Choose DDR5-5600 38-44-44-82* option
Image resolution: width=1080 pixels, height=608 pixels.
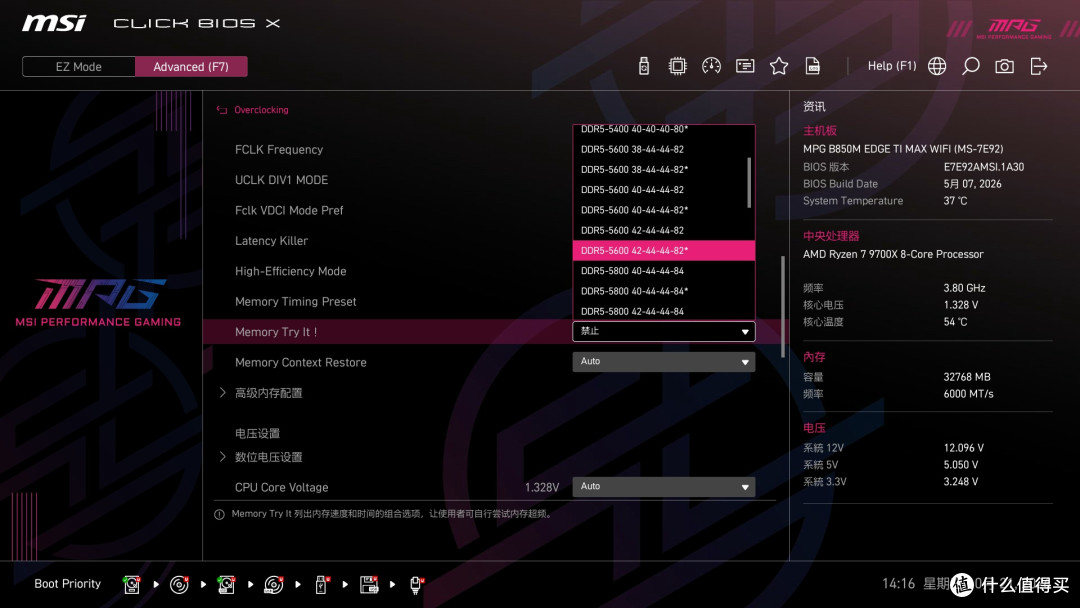tap(663, 169)
